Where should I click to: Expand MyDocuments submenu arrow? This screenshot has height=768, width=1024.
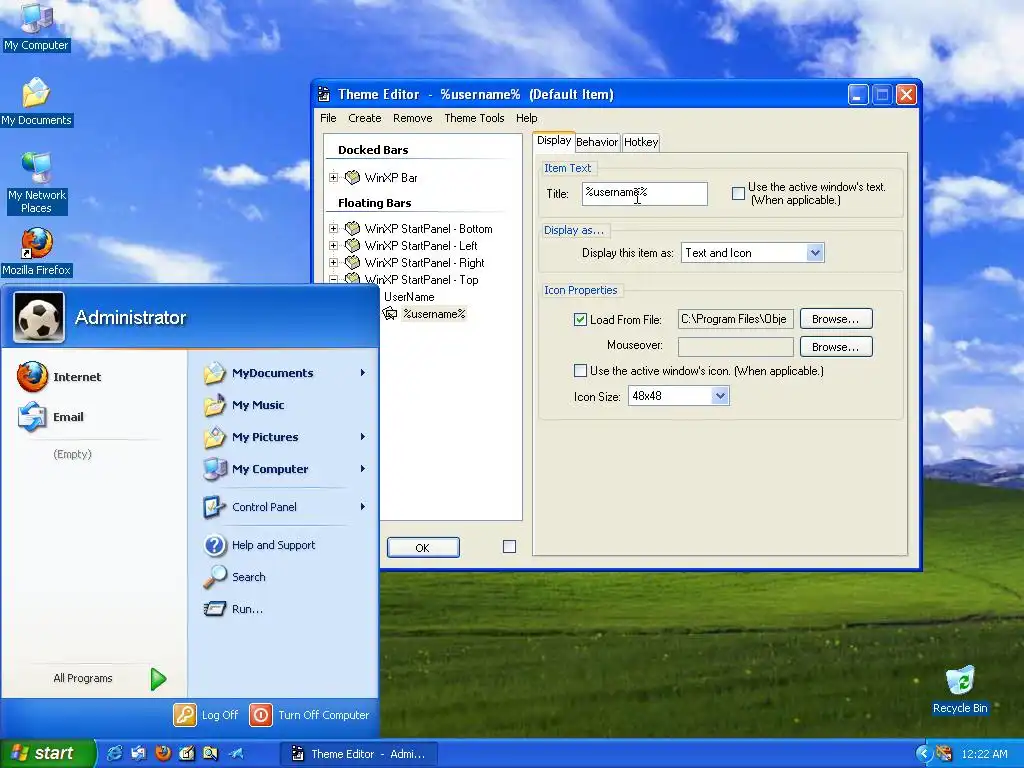click(362, 373)
